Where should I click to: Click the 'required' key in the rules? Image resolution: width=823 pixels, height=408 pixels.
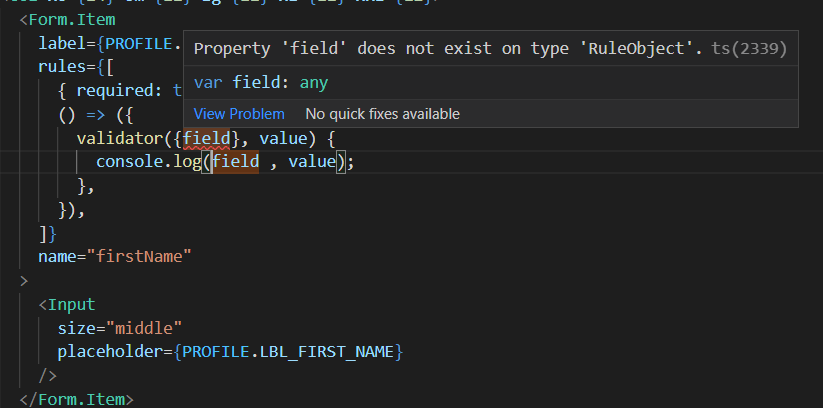(115, 91)
